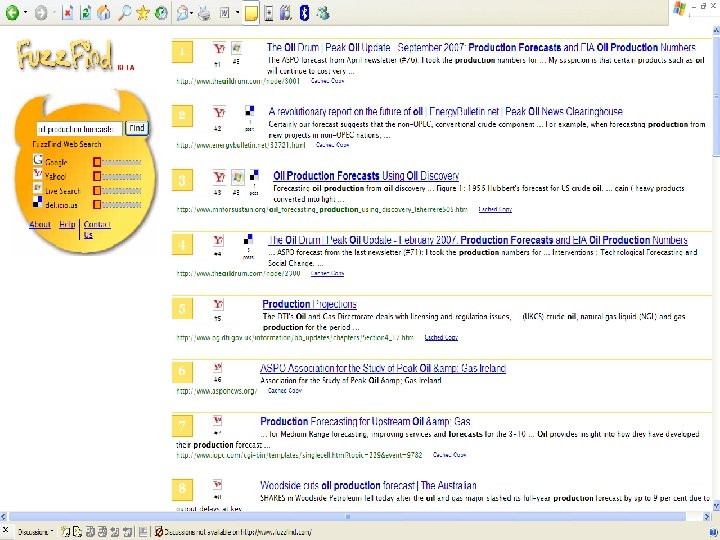Open the History clock icon
Image resolution: width=720 pixels, height=540 pixels.
[161, 13]
